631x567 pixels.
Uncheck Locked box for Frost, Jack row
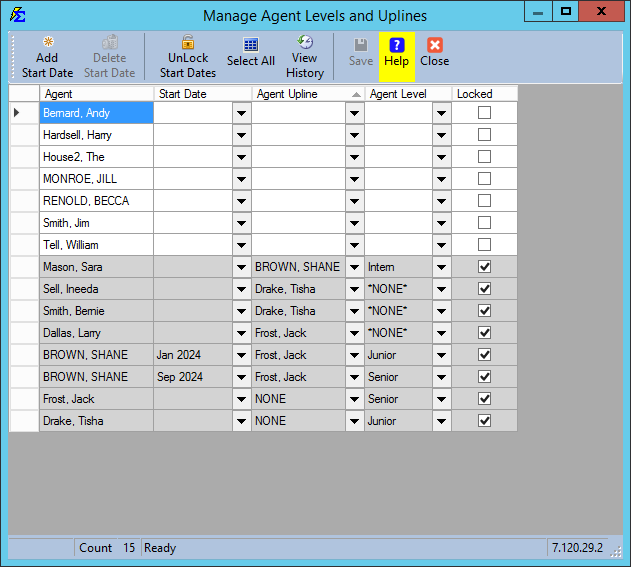click(484, 399)
